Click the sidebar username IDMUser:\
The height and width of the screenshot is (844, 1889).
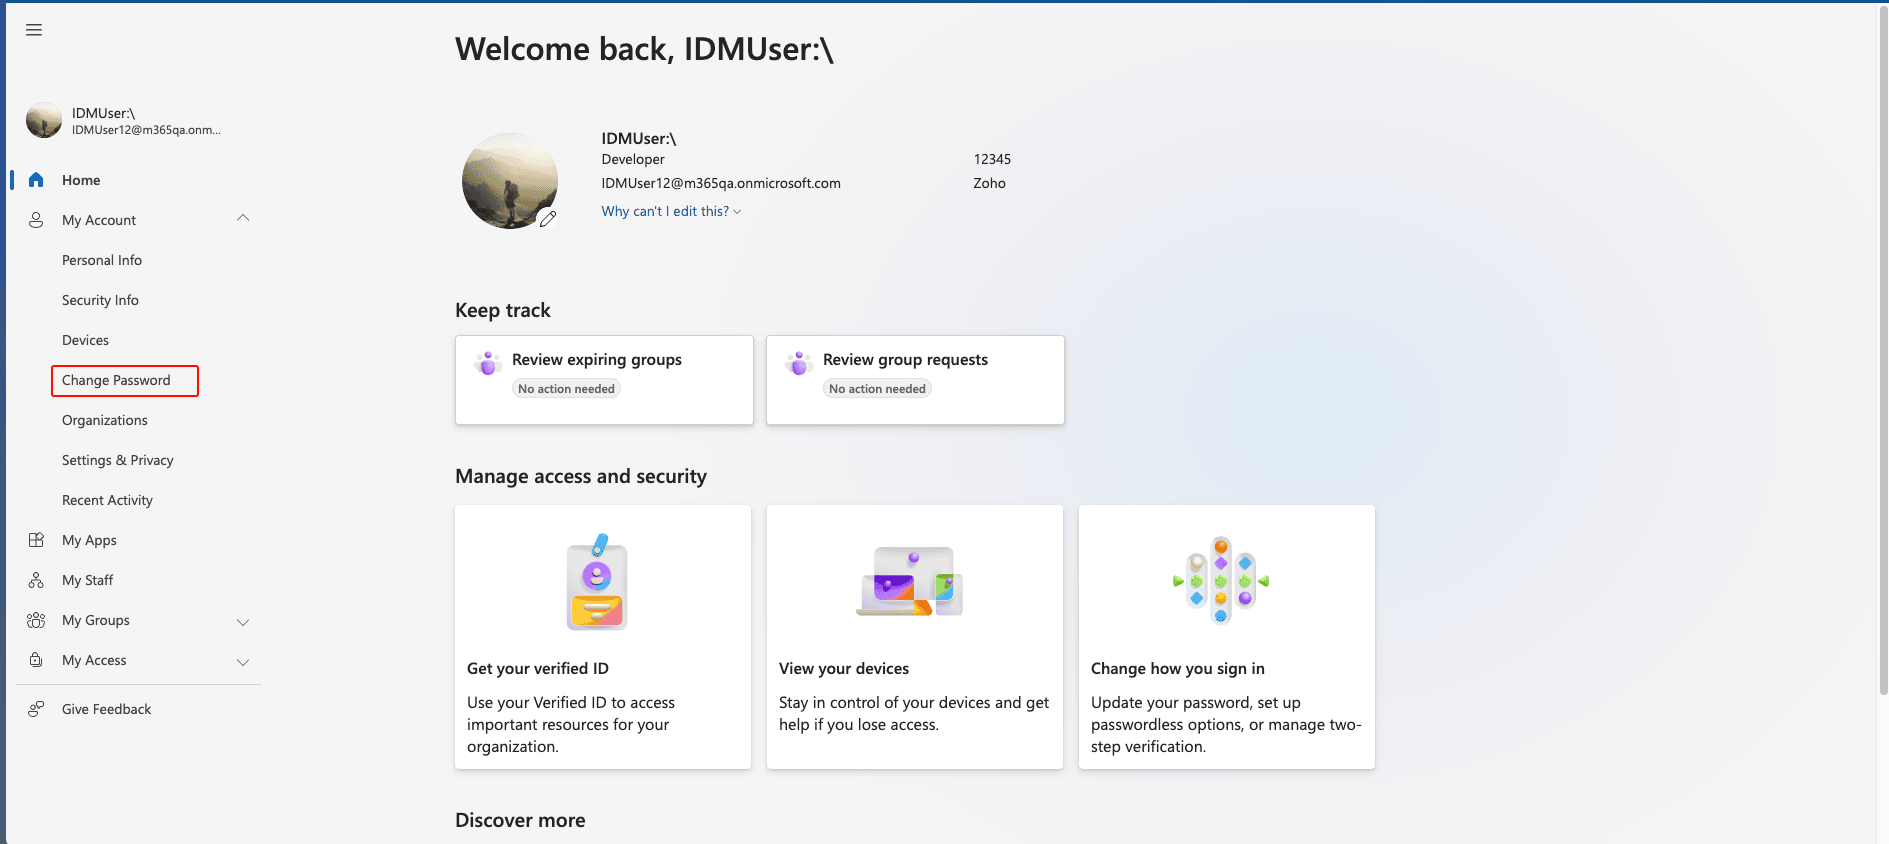pyautogui.click(x=103, y=113)
